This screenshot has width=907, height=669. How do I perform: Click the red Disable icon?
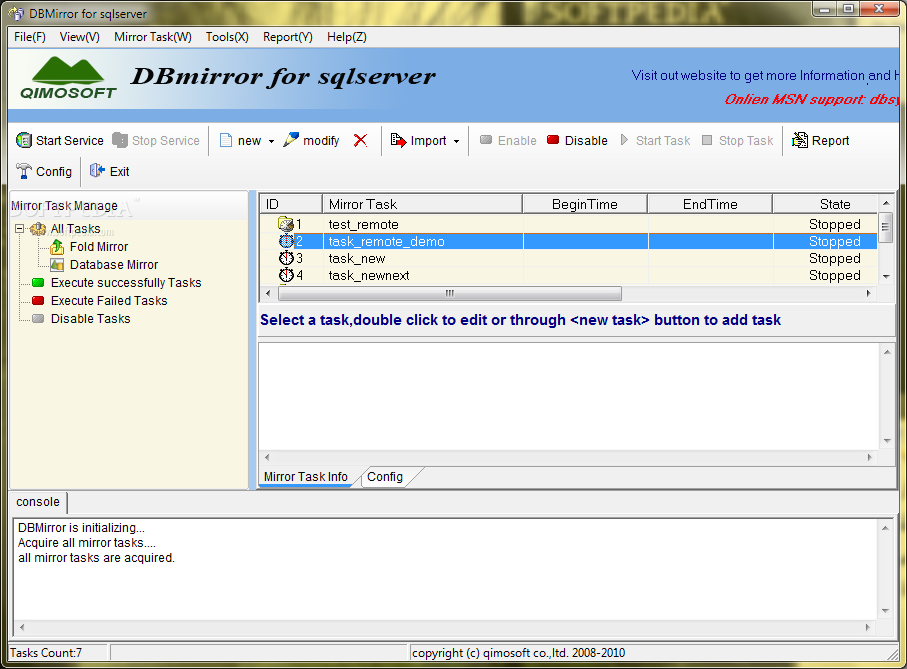[x=553, y=140]
